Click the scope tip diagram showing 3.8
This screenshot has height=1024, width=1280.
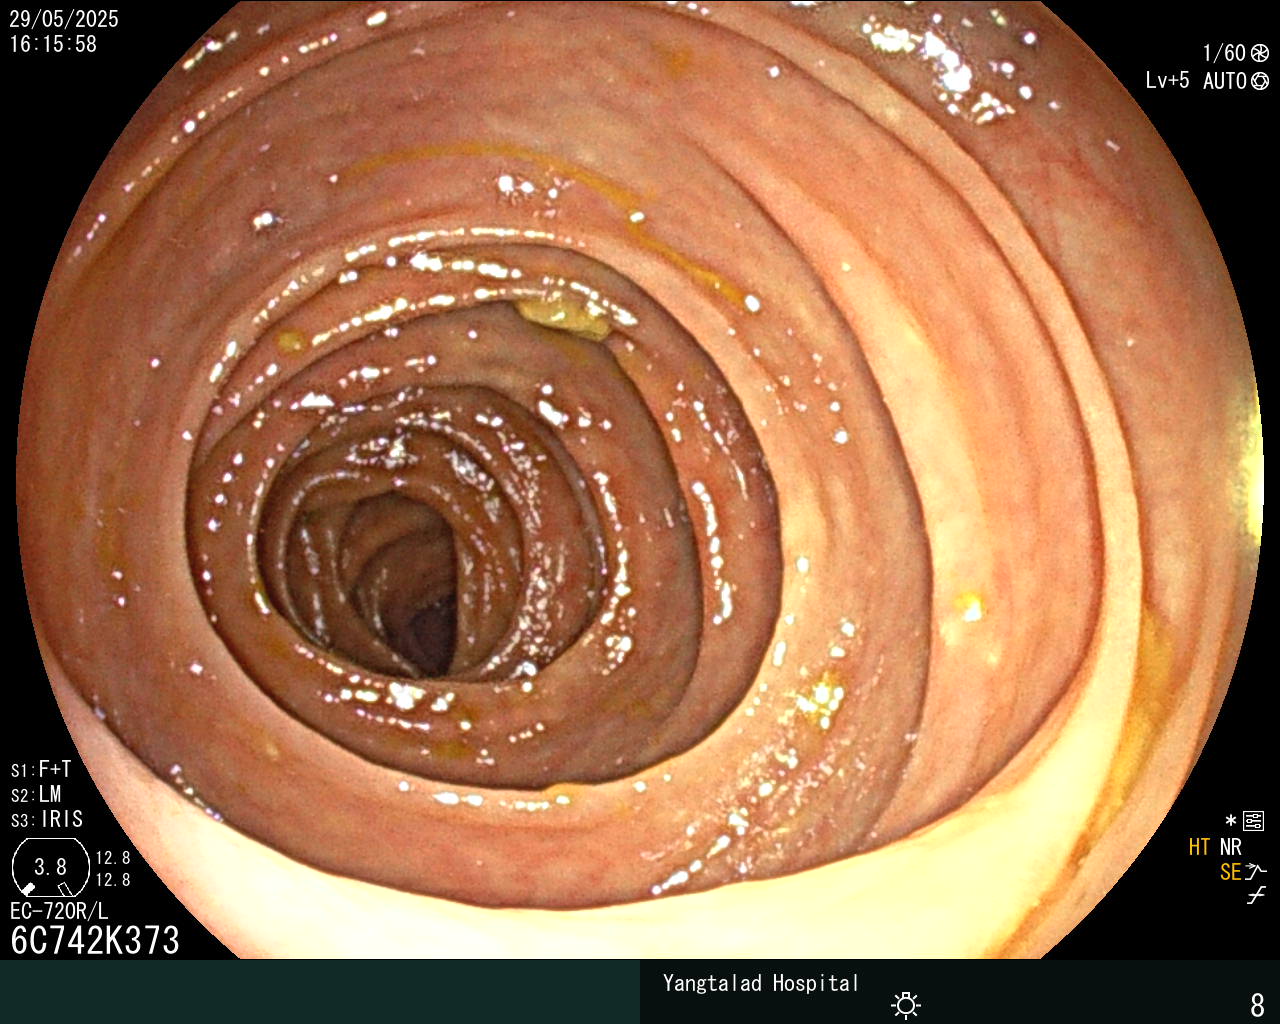coord(50,867)
